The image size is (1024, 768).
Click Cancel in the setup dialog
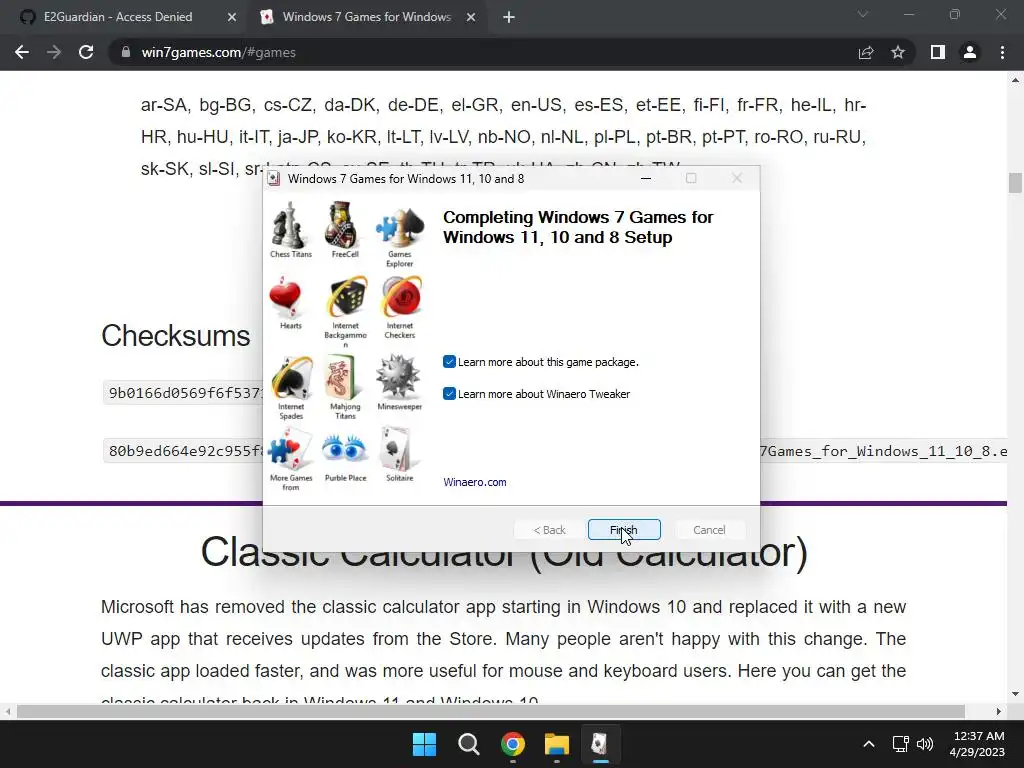[709, 530]
